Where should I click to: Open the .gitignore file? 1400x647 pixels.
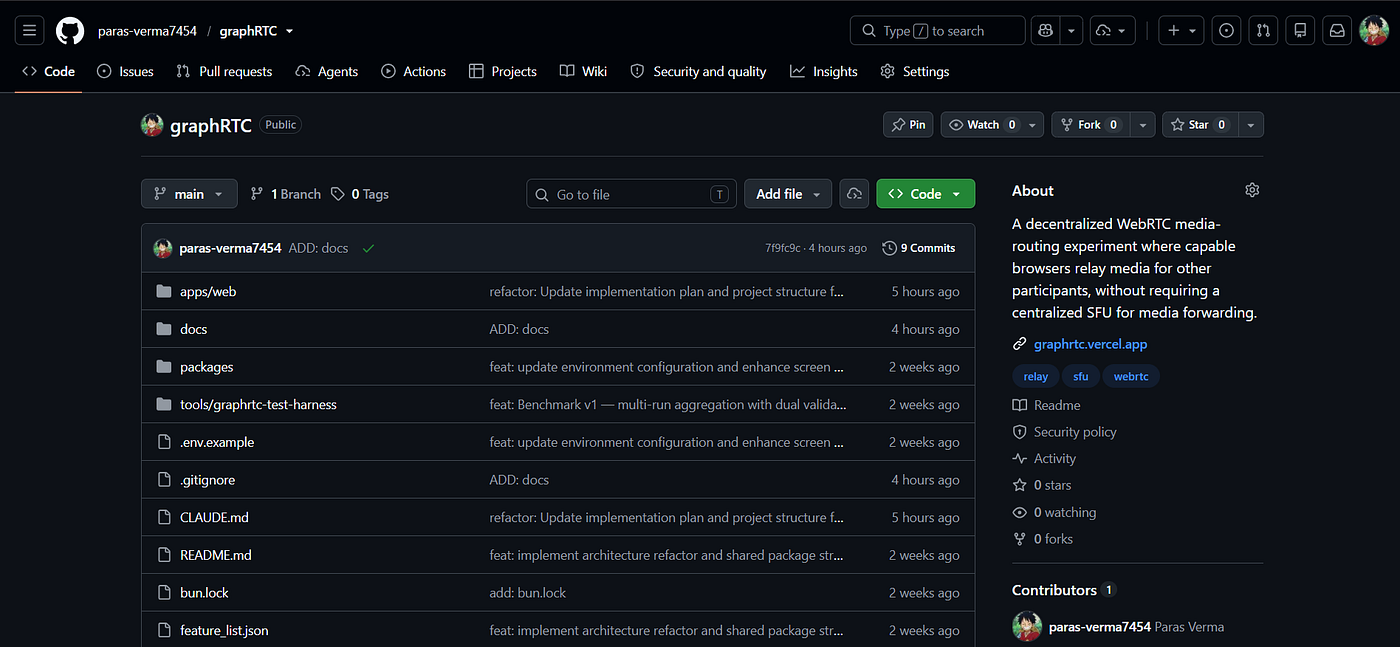(208, 480)
